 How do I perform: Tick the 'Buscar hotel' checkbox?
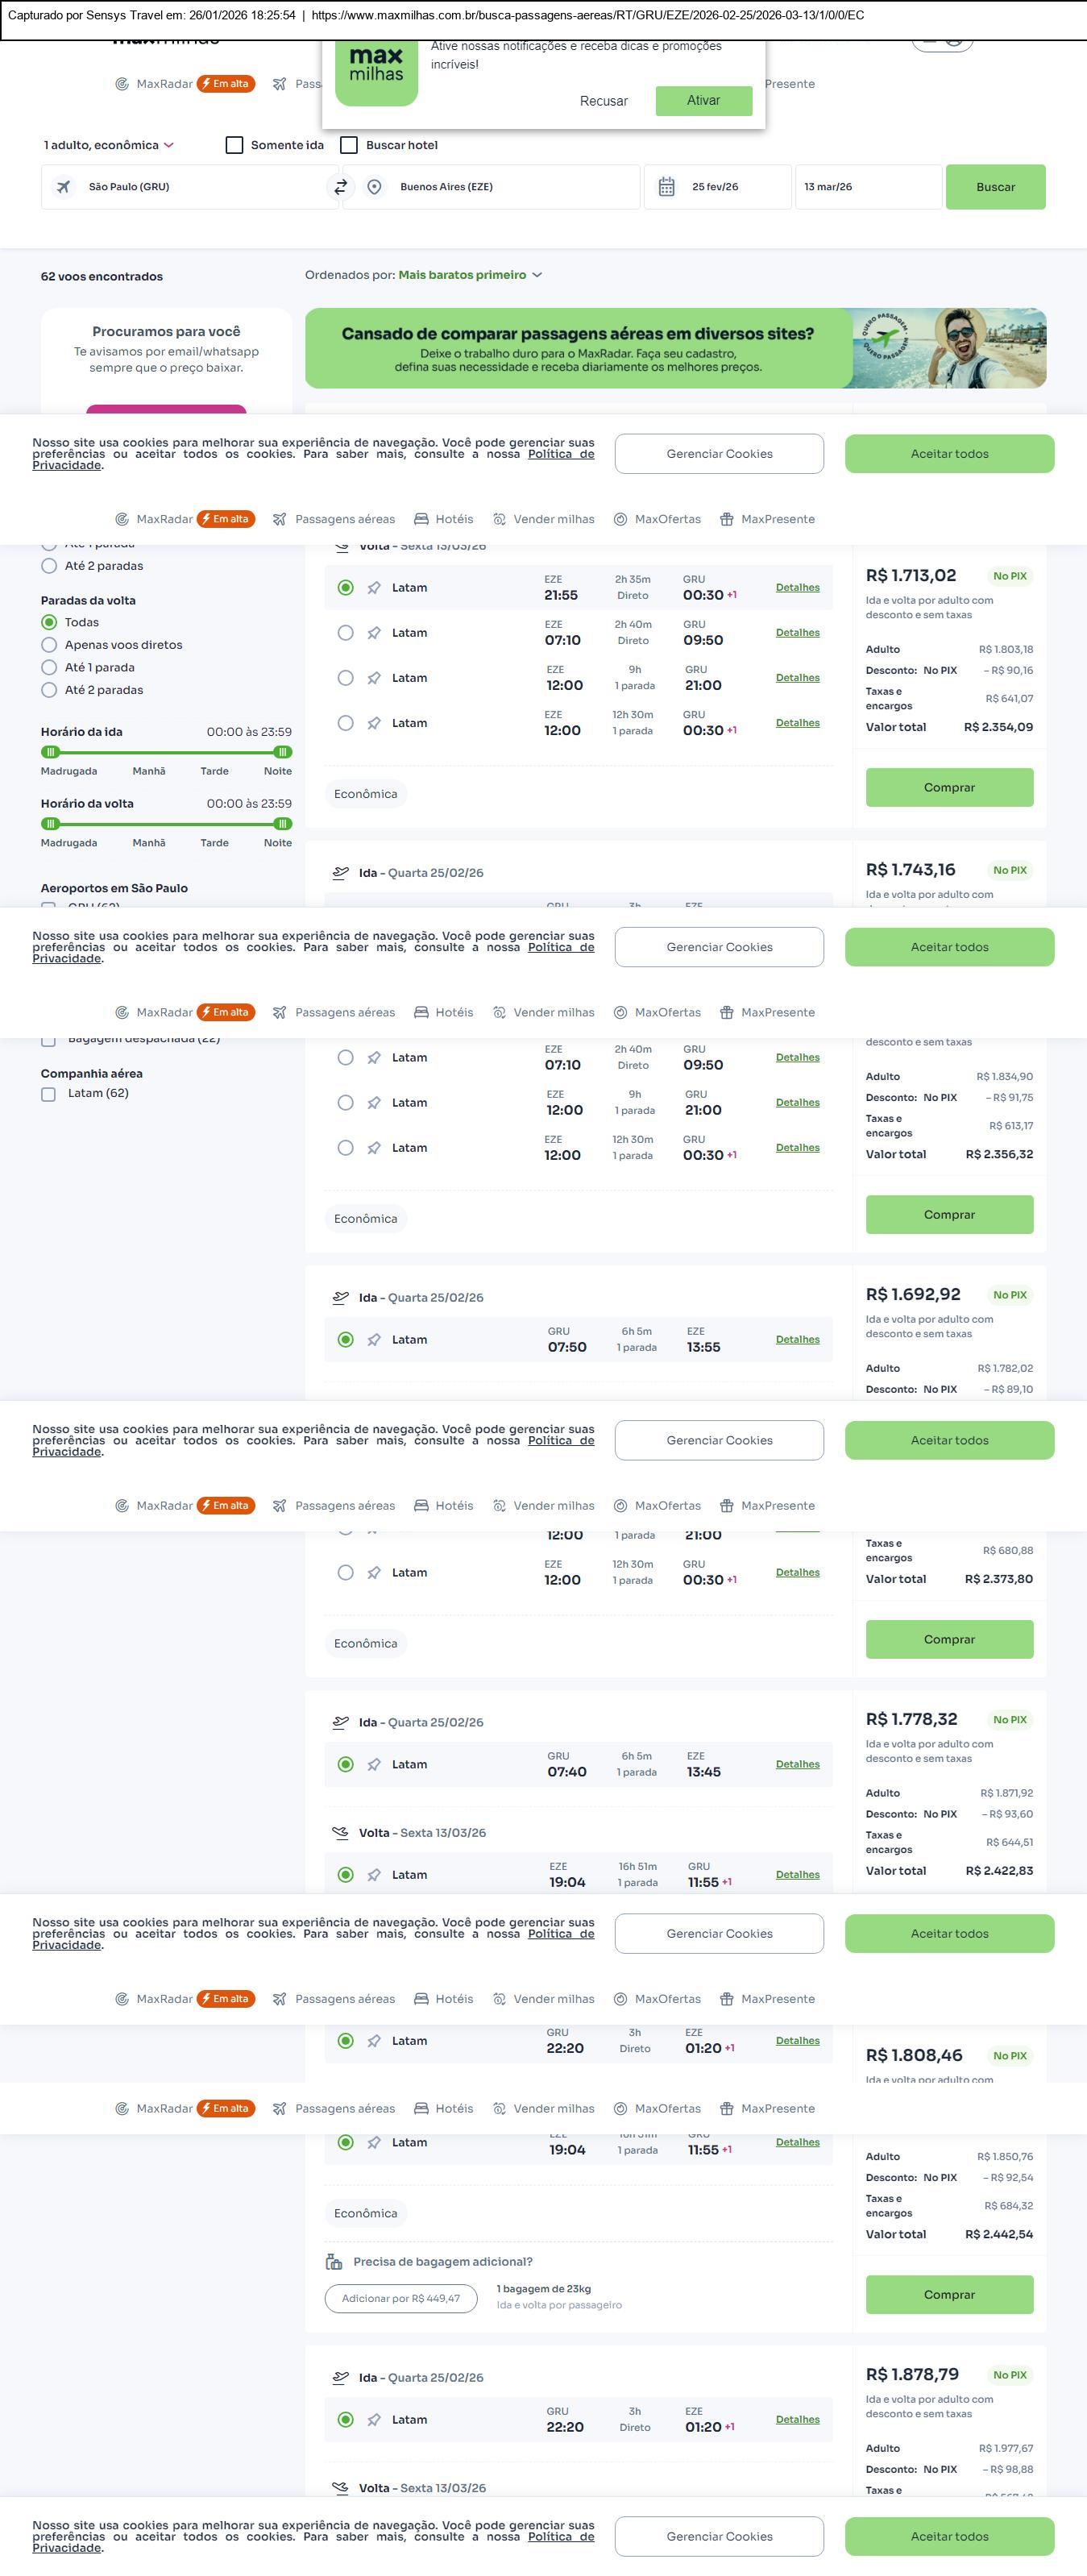(349, 145)
